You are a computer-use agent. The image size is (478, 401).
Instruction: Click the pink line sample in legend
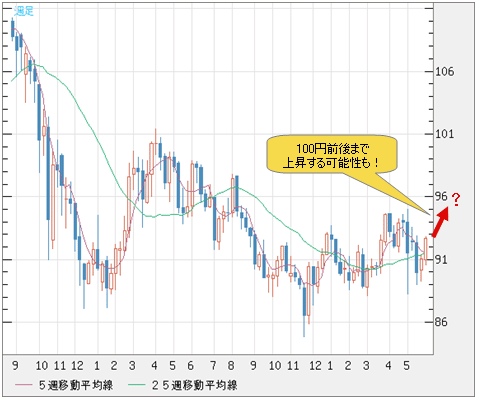pos(24,385)
